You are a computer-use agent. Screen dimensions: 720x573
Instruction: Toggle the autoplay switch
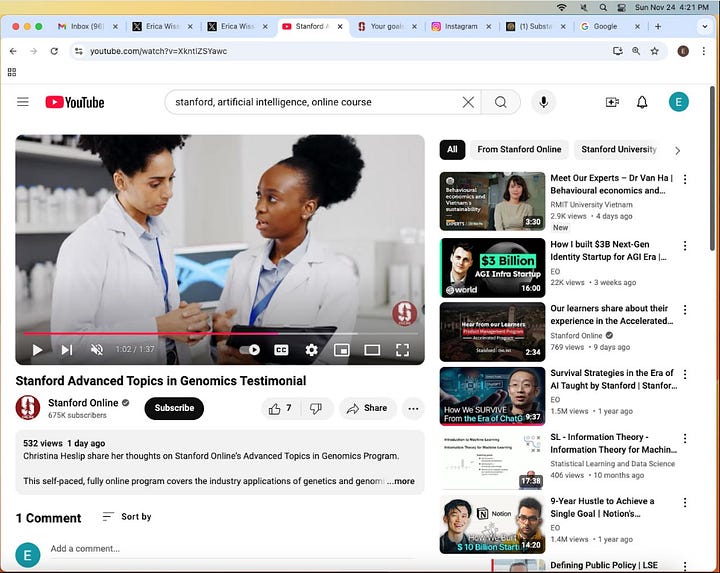(x=250, y=350)
